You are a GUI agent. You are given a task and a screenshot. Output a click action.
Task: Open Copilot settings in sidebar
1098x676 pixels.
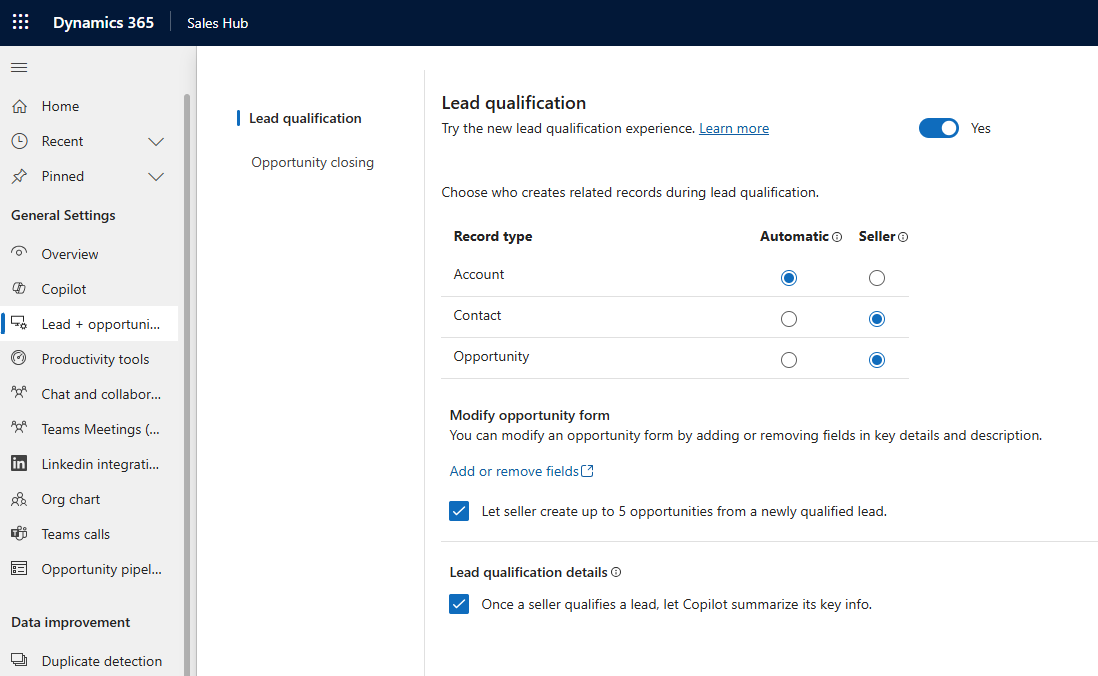click(22, 288)
